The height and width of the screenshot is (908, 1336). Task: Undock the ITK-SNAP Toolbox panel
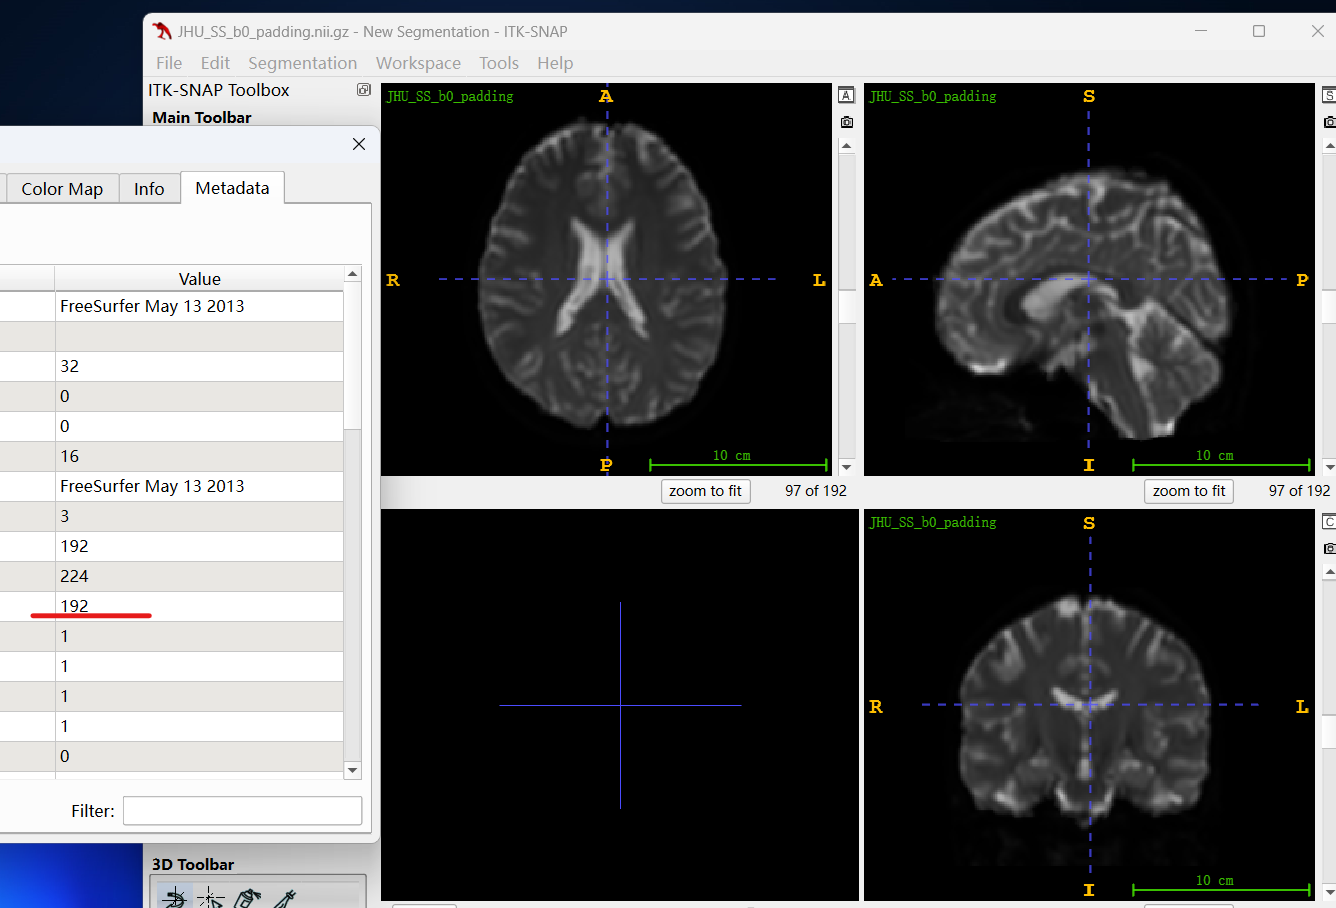point(363,90)
